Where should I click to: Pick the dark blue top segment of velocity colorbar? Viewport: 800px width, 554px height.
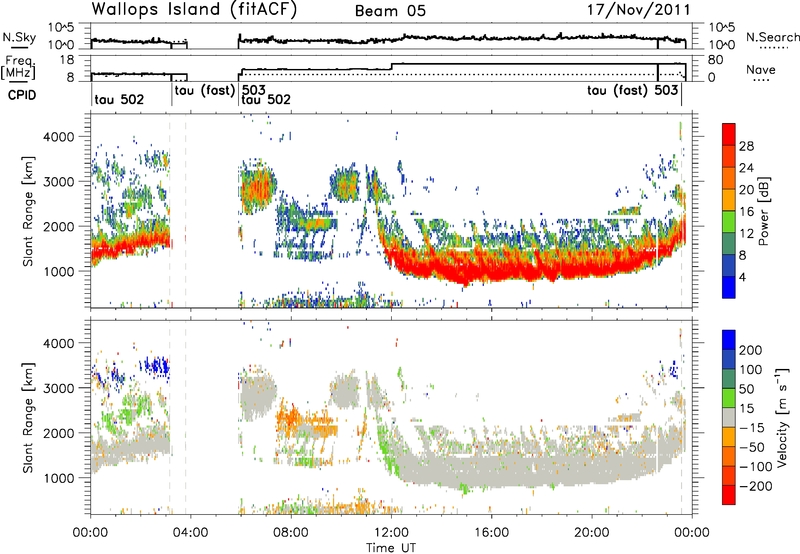tap(729, 340)
